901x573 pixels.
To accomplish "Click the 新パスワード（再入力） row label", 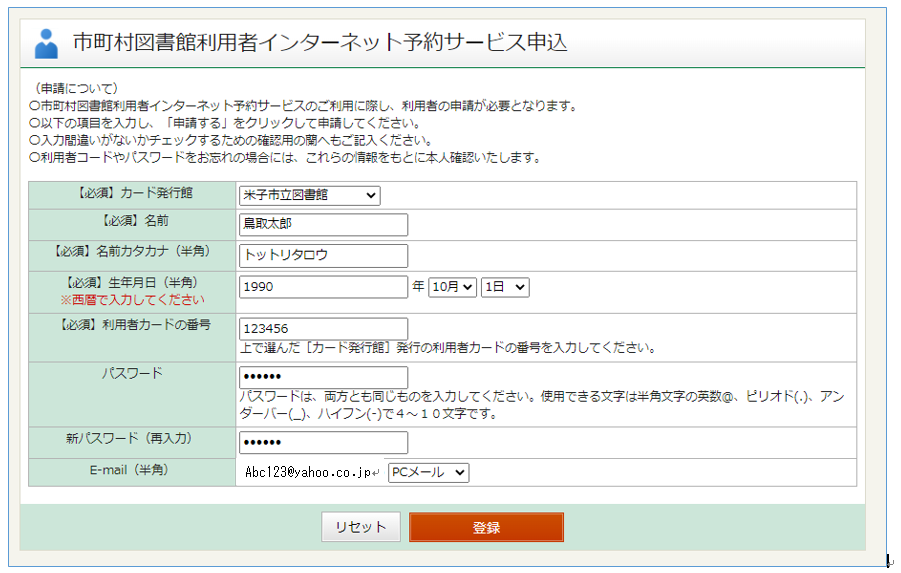I will coord(129,439).
